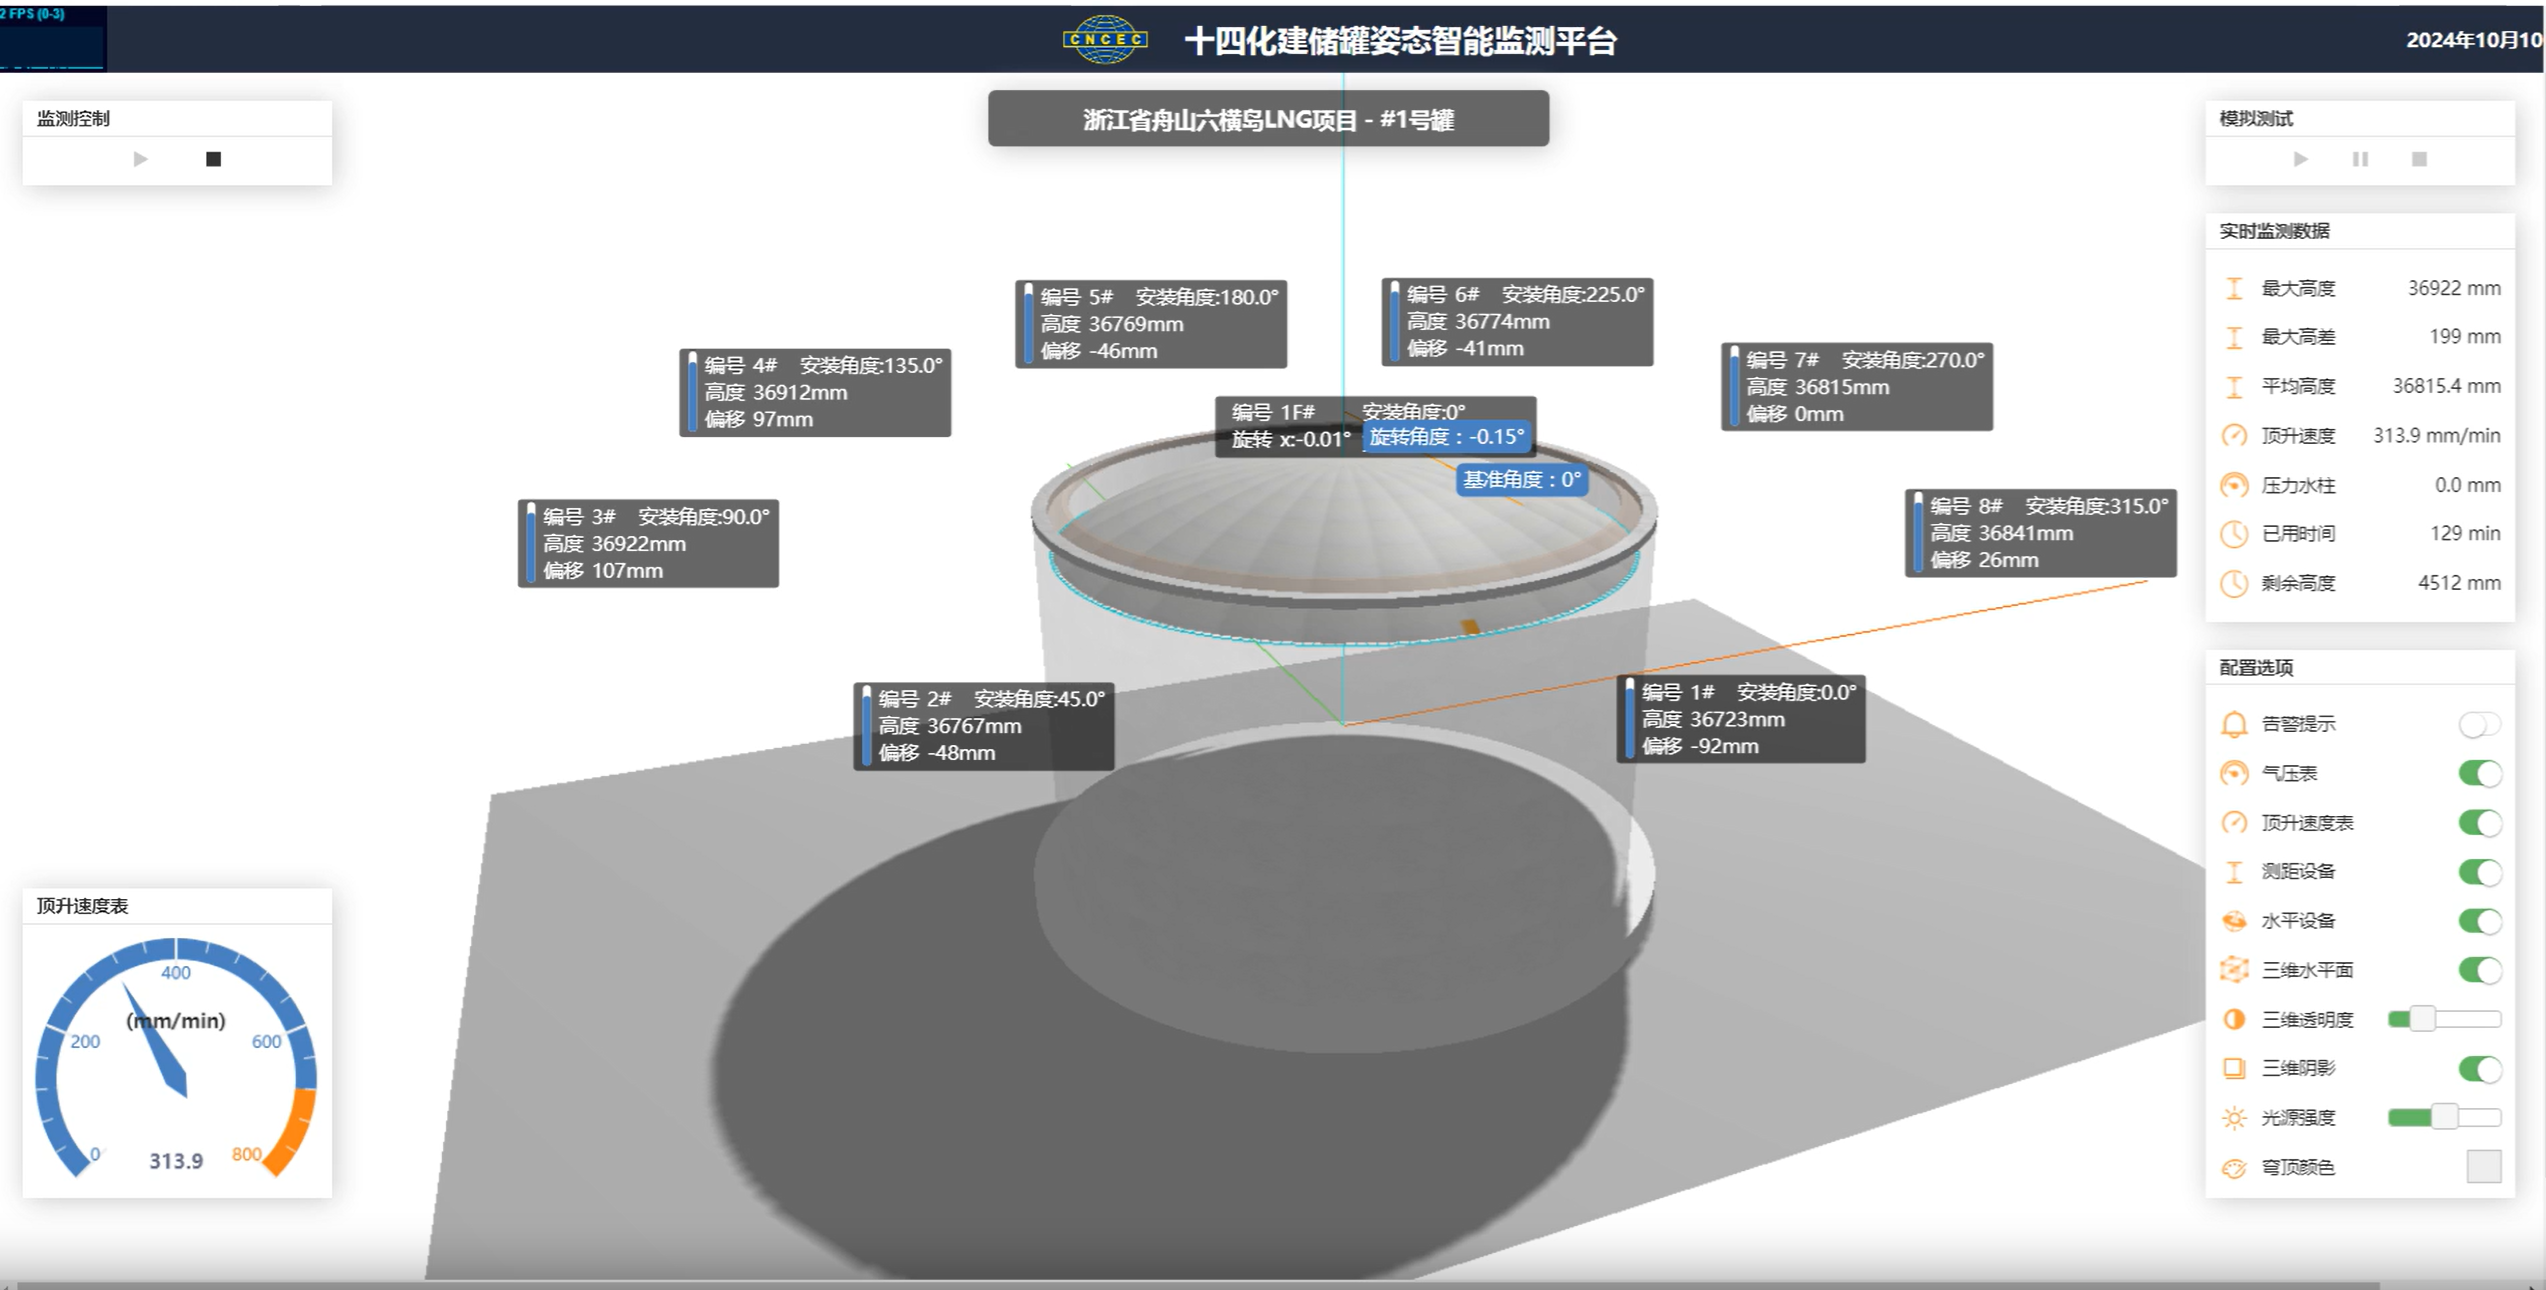Click the play icon in 模拟测试 panel
Viewport: 2546px width, 1290px height.
pyautogui.click(x=2301, y=159)
